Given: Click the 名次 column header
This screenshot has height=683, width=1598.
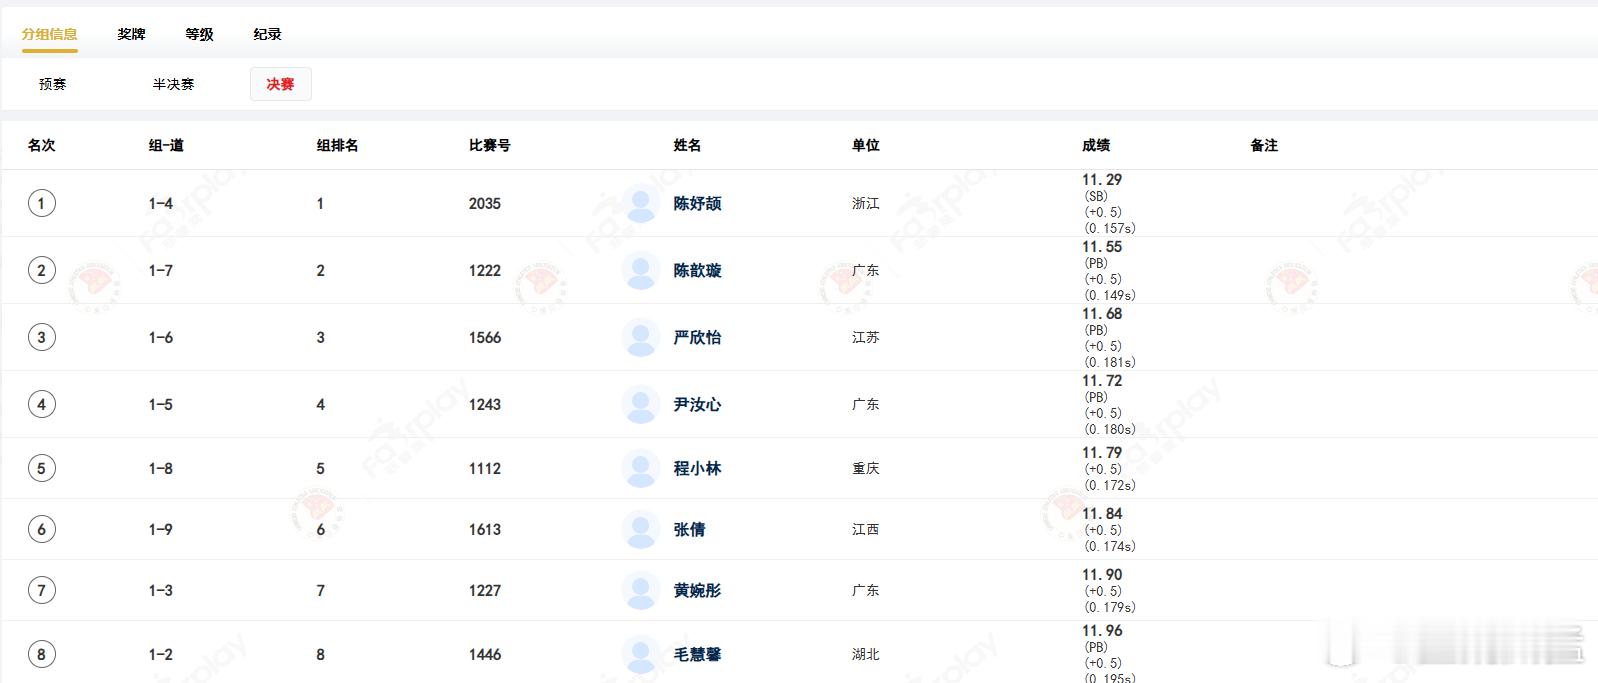Looking at the screenshot, I should click(42, 145).
